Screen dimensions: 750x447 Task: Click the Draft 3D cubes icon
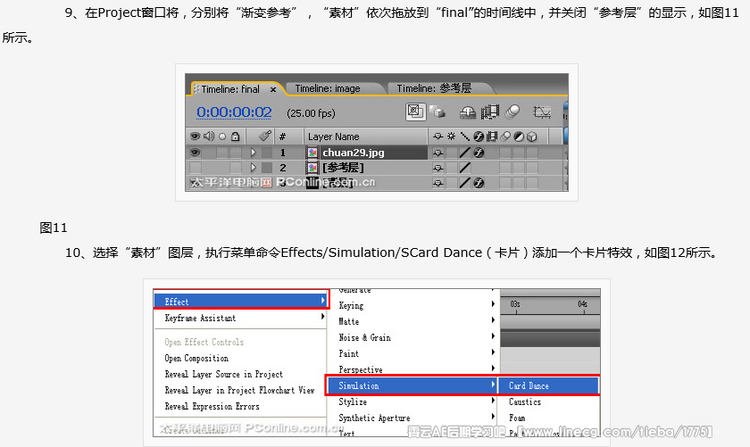437,112
